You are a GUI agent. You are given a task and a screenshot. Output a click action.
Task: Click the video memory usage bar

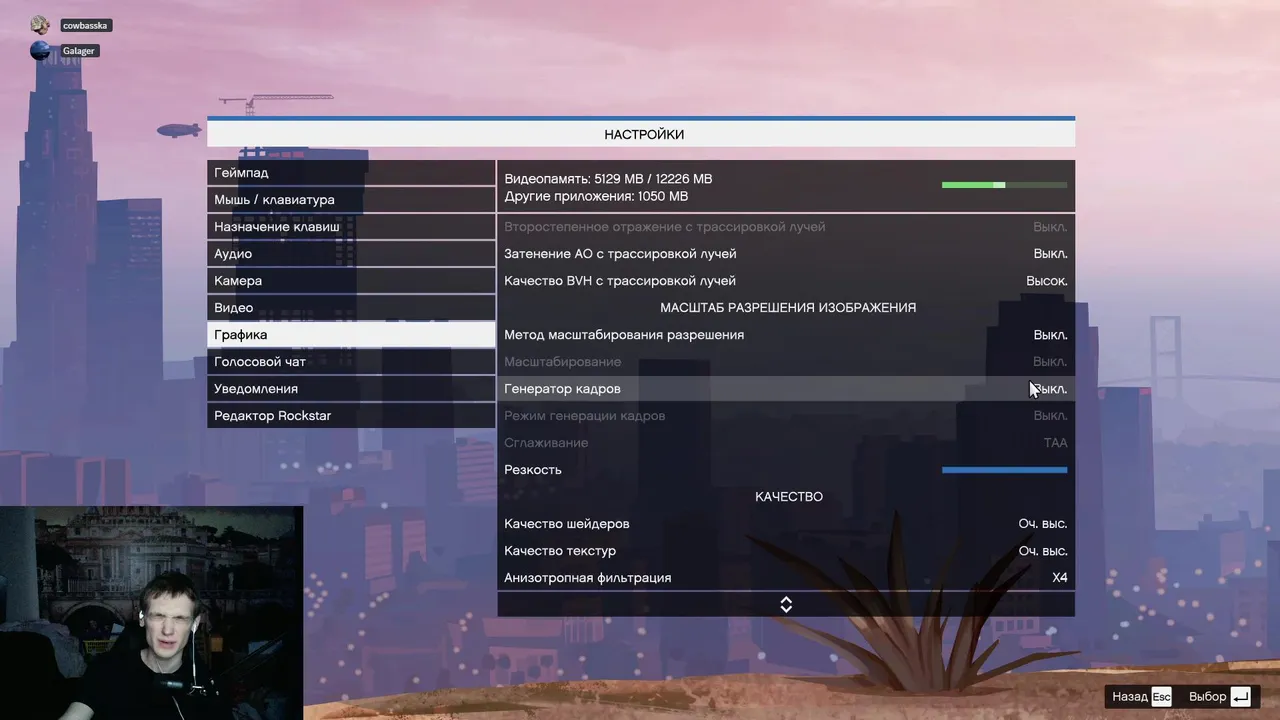click(x=1004, y=185)
